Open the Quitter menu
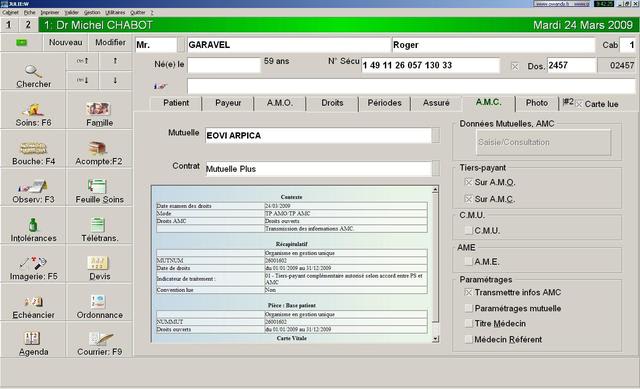This screenshot has height=389, width=640. click(x=138, y=13)
